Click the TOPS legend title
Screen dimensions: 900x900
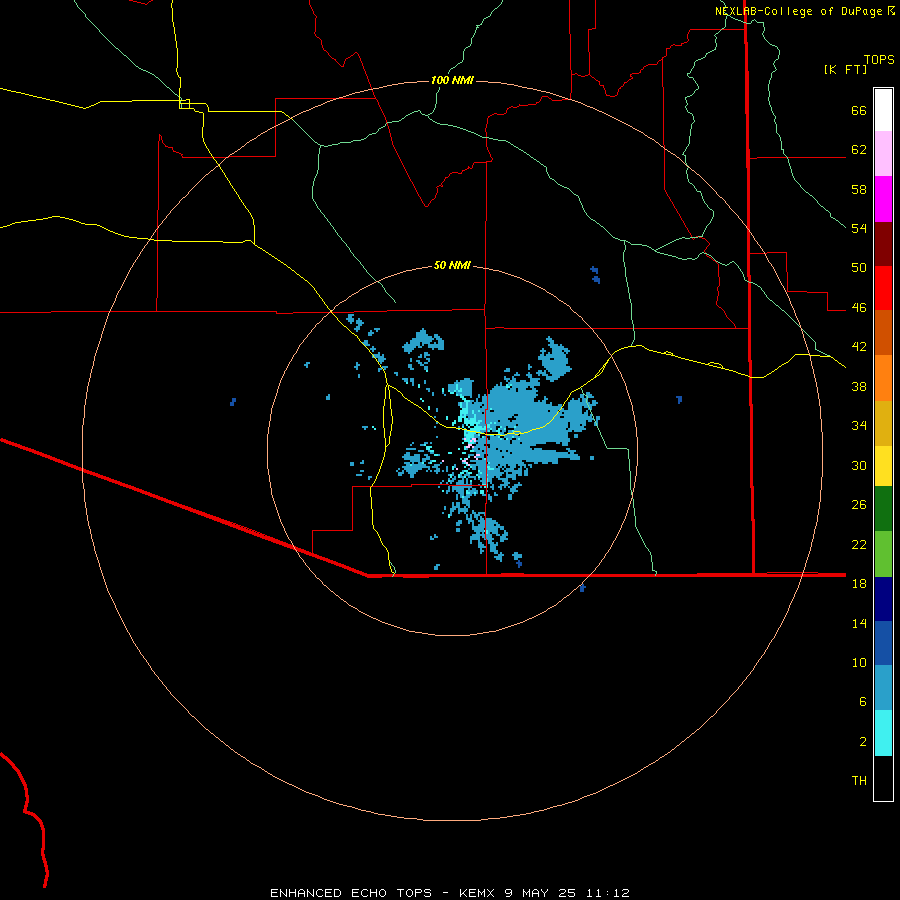(879, 59)
